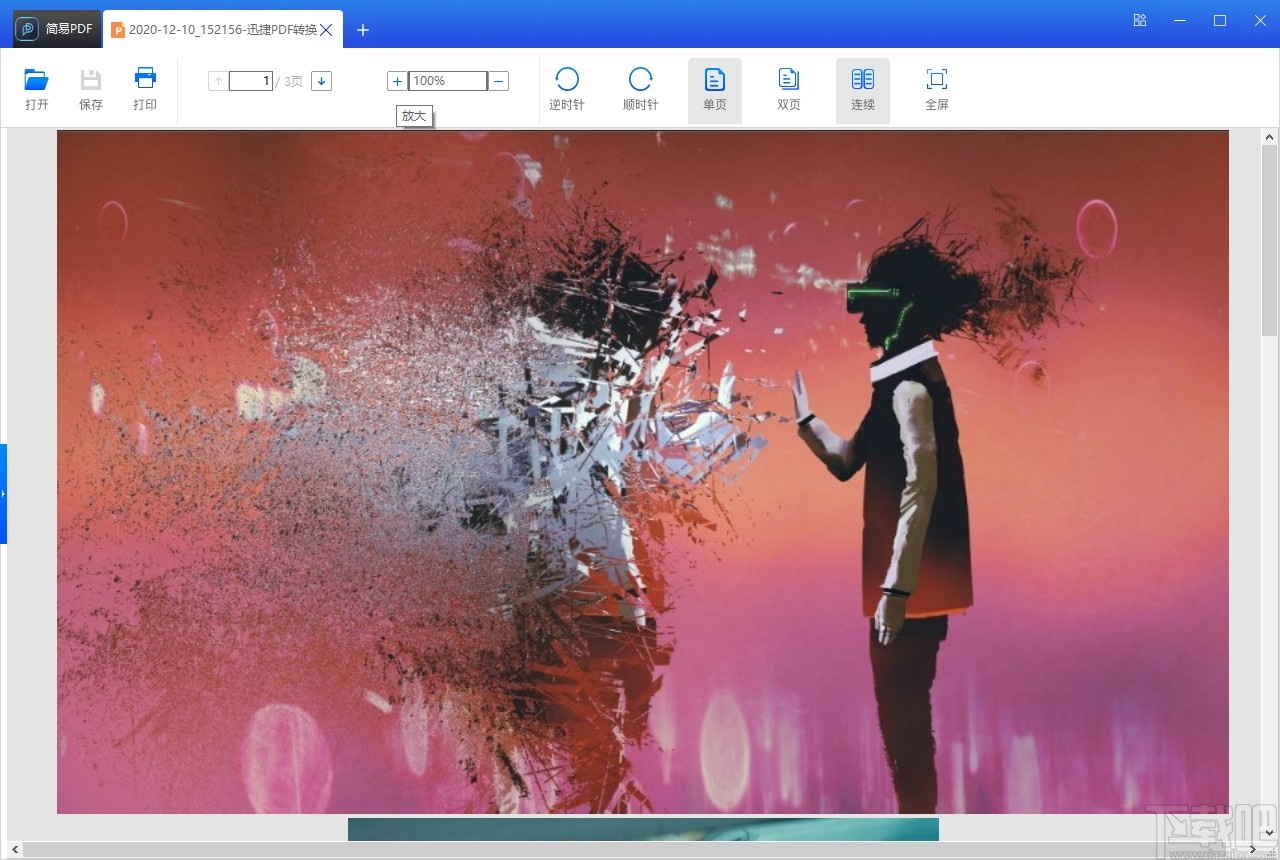Select the 2020-12-10_152156 document tab

(x=220, y=29)
